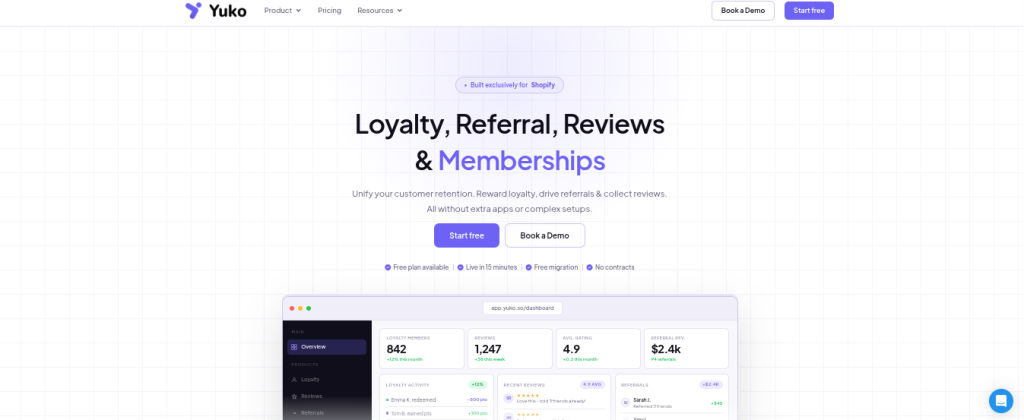Image resolution: width=1024 pixels, height=420 pixels.
Task: Click the No contracts checkmark icon
Action: click(x=590, y=267)
